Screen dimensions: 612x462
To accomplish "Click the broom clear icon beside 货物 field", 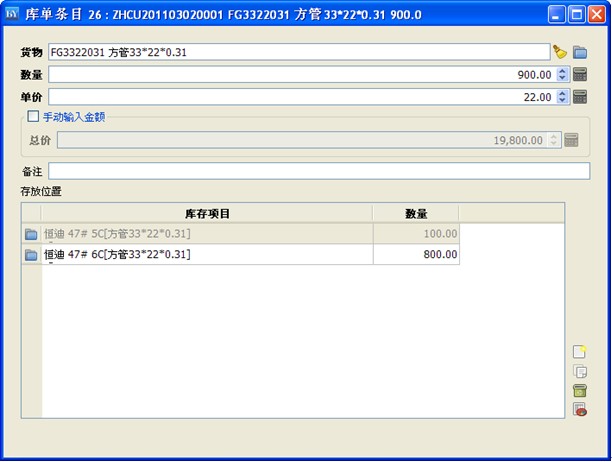I will click(x=559, y=52).
